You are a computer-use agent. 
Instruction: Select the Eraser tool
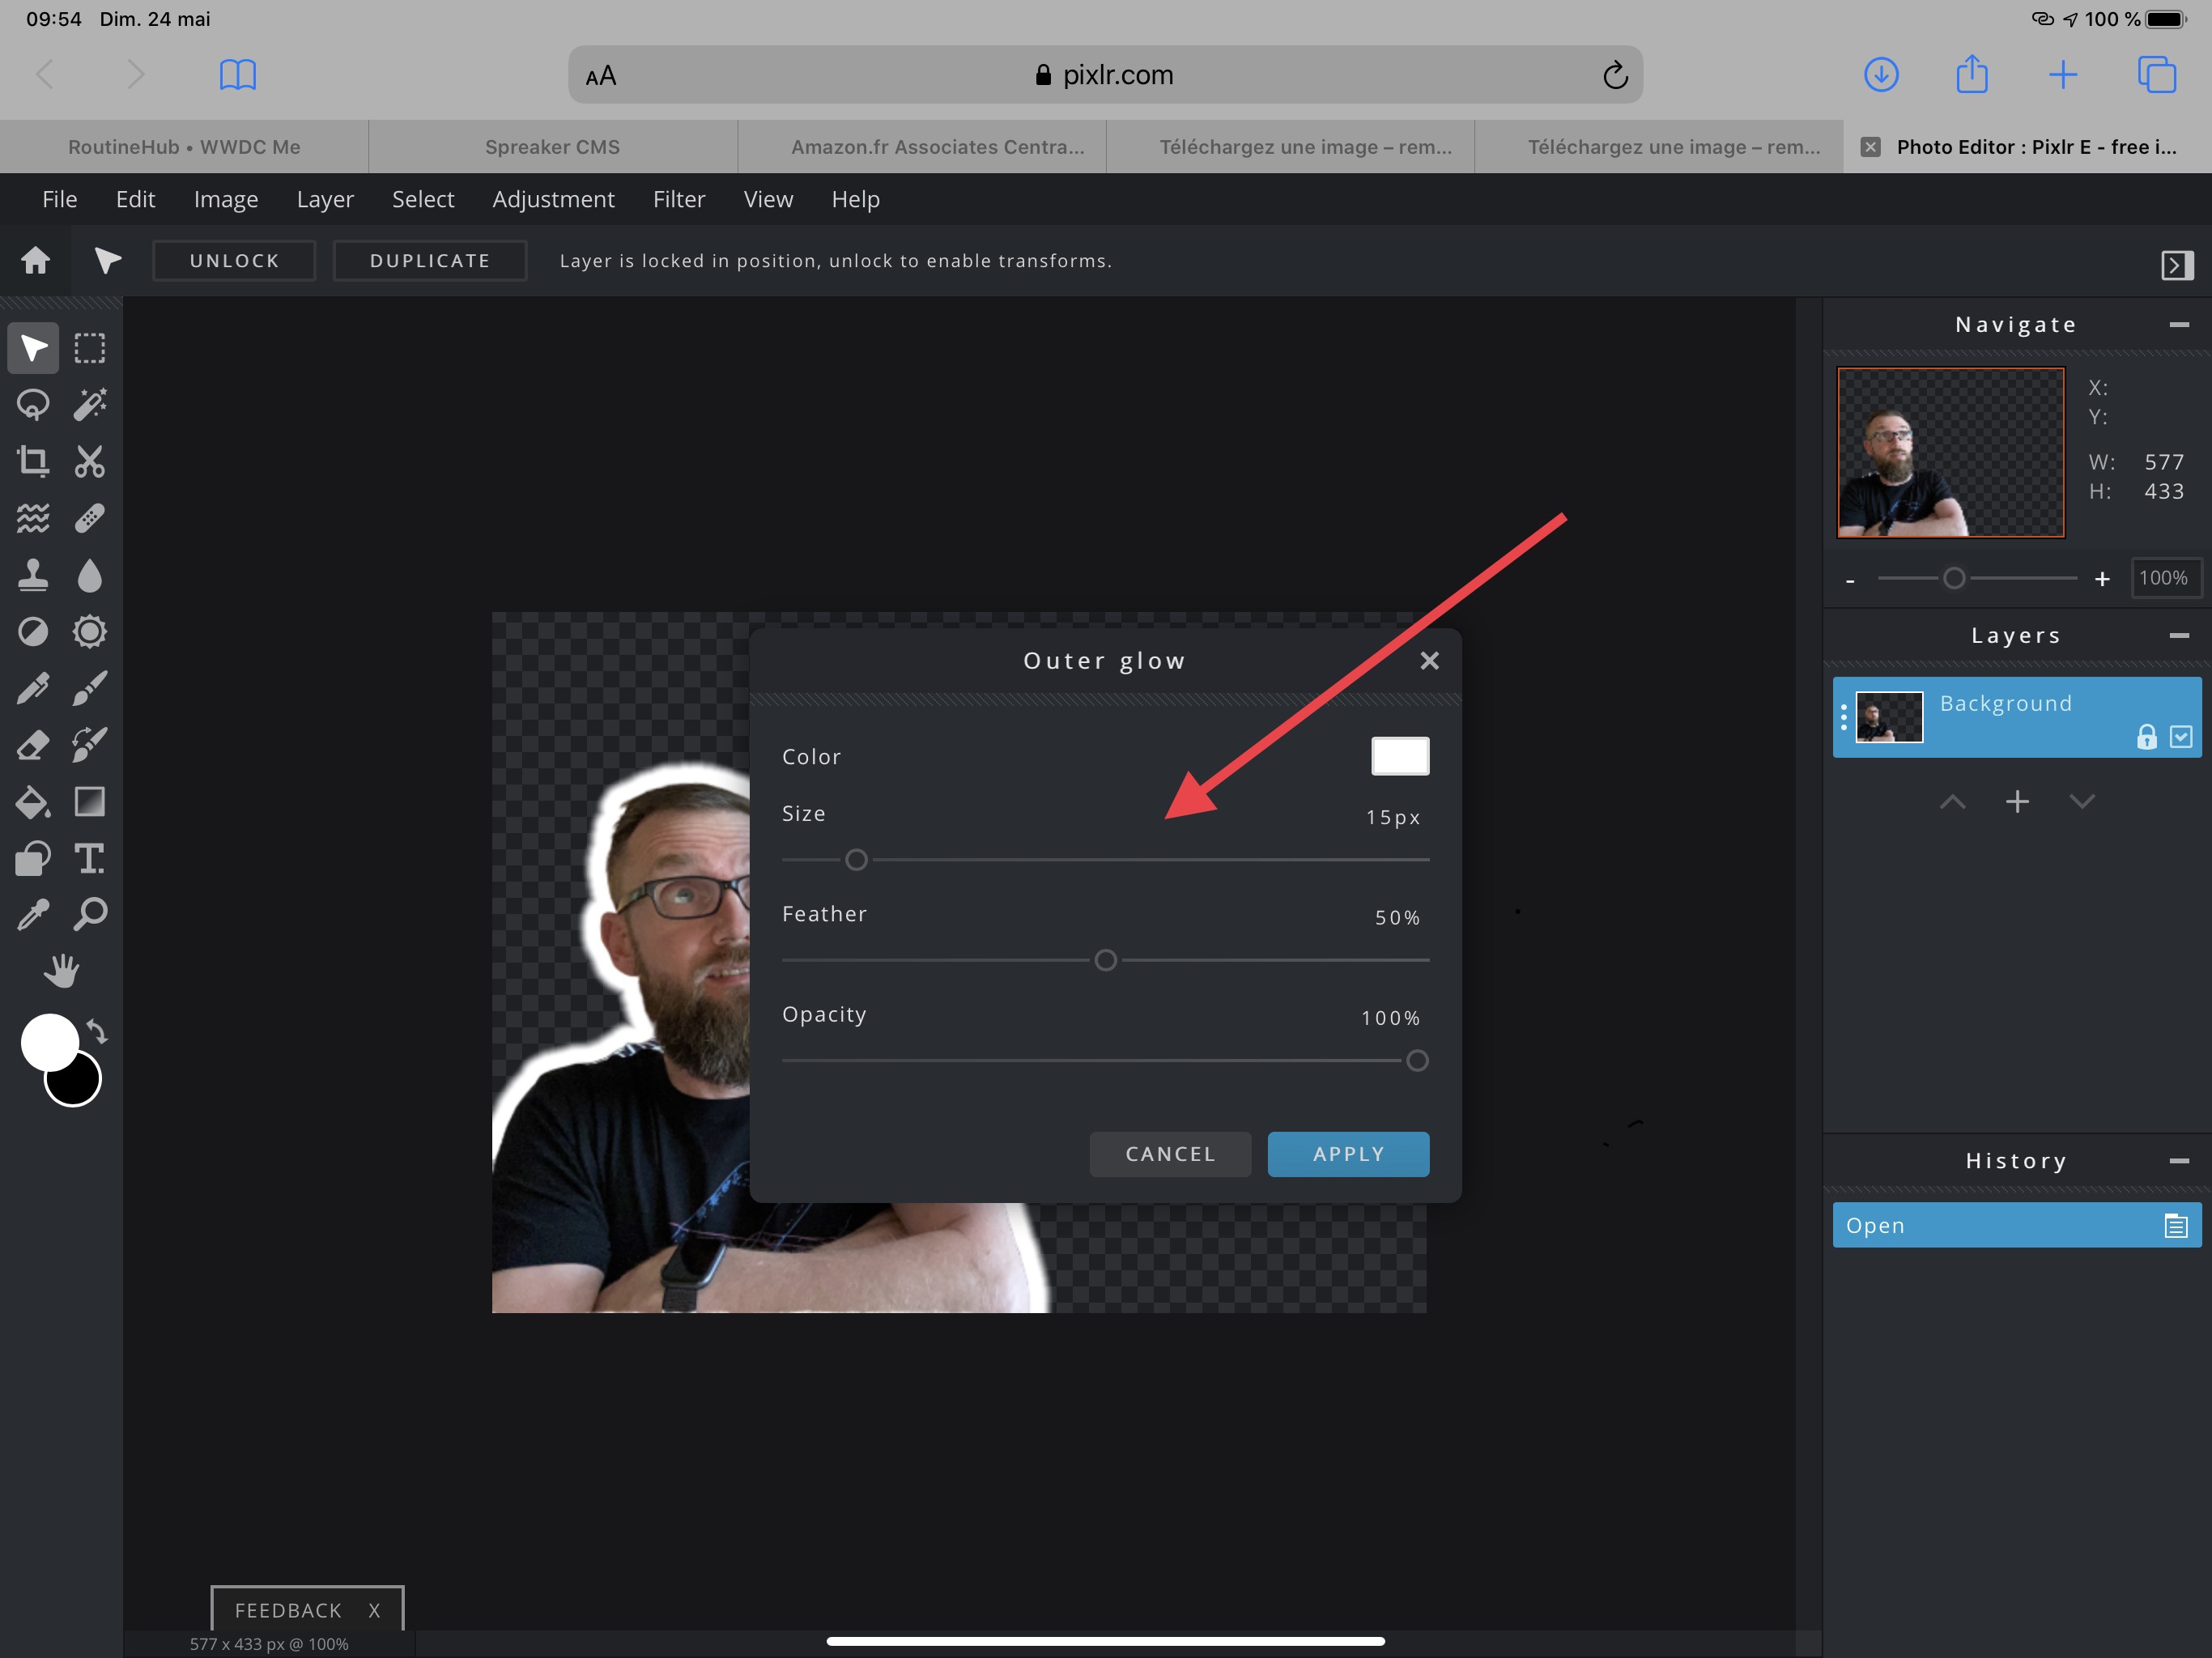33,745
